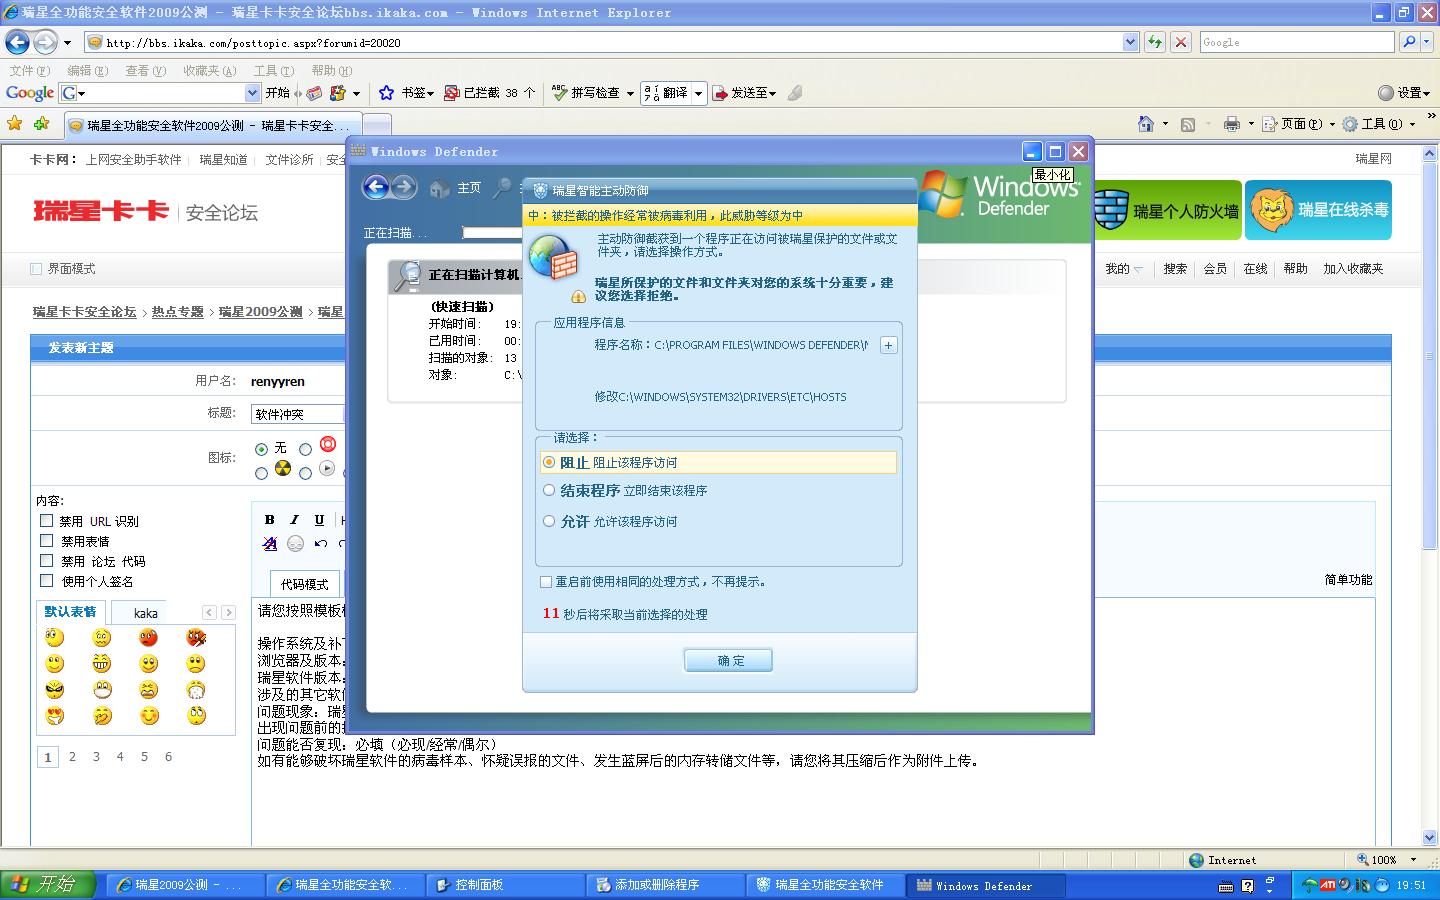Check the 禁用 论坛 代码 box
This screenshot has width=1440, height=900.
[46, 560]
